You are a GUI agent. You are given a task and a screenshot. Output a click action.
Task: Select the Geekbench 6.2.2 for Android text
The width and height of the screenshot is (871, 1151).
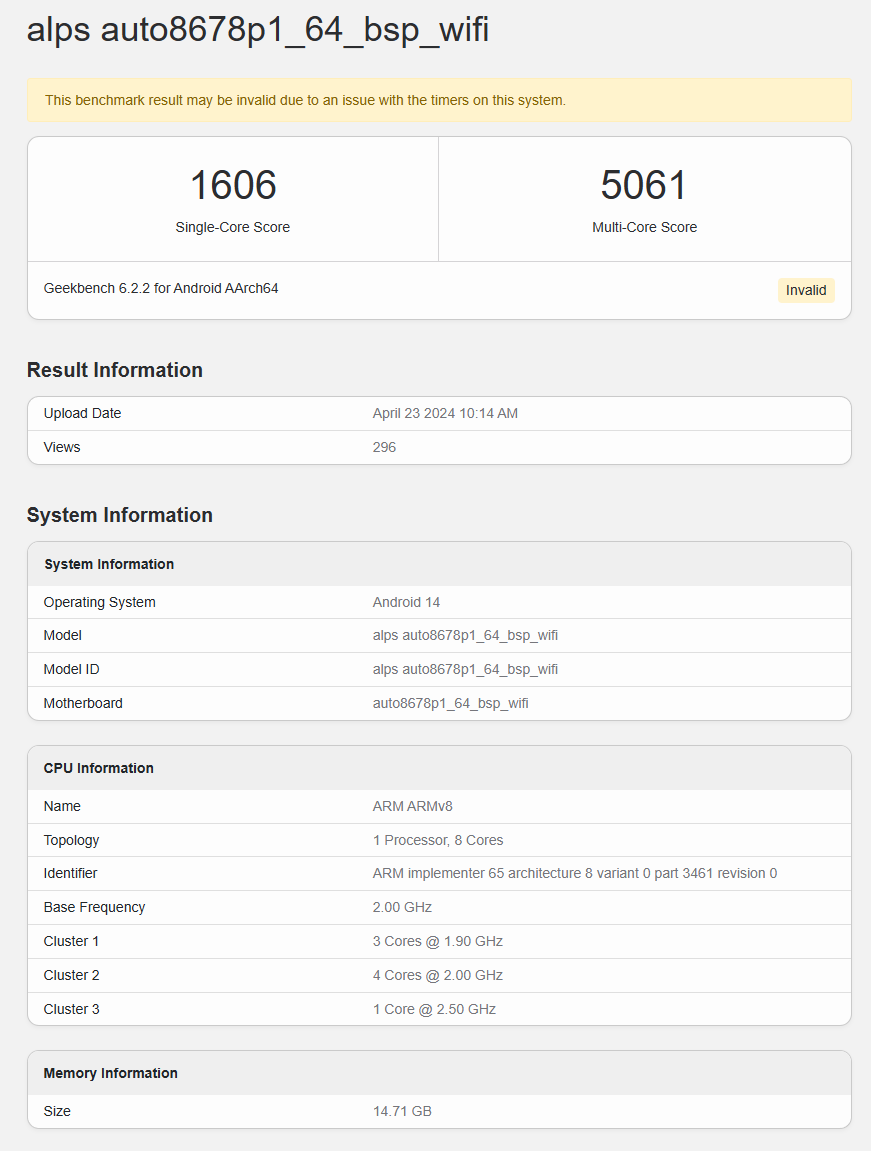pyautogui.click(x=161, y=288)
